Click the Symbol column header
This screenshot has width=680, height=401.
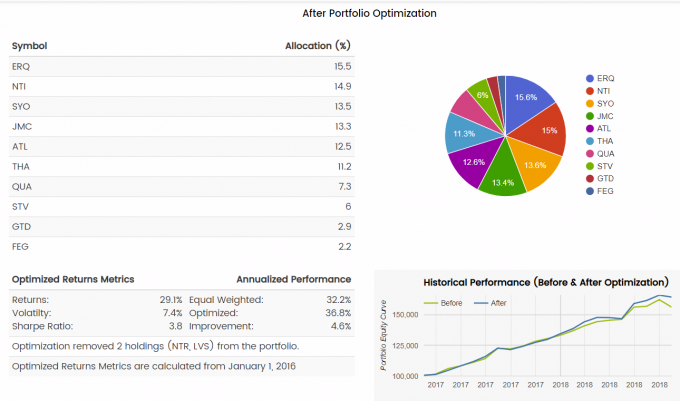coord(29,46)
